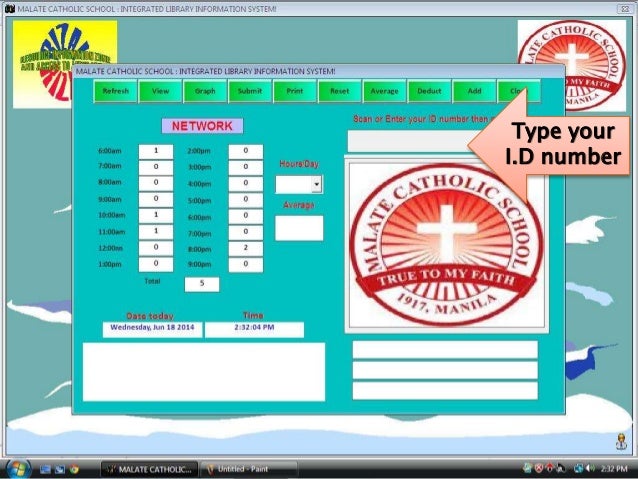Click the Add button

[474, 91]
